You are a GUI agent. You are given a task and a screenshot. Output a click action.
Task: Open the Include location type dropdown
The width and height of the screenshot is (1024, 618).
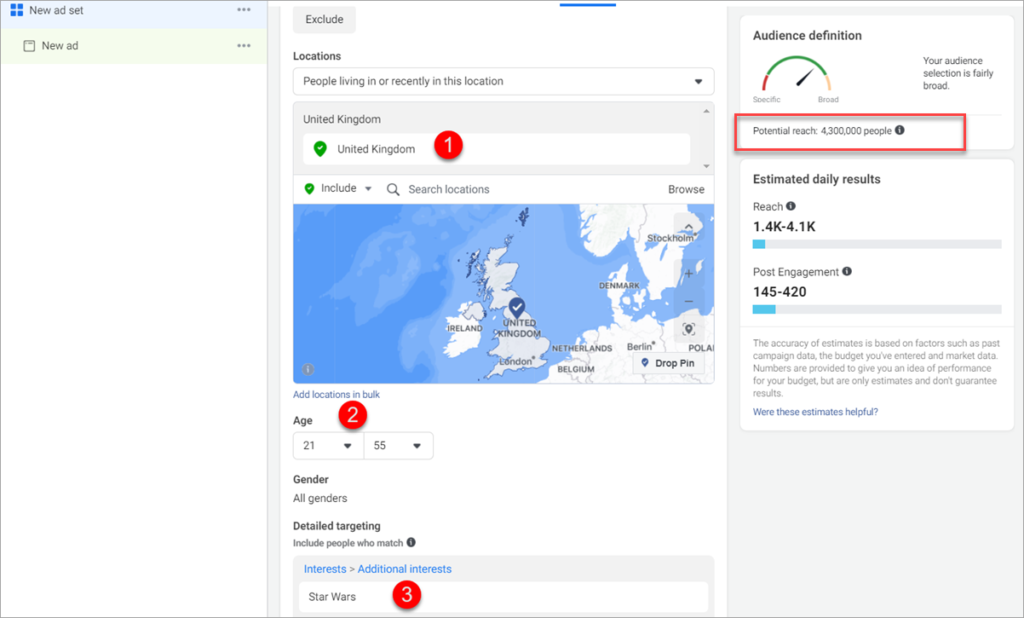338,189
